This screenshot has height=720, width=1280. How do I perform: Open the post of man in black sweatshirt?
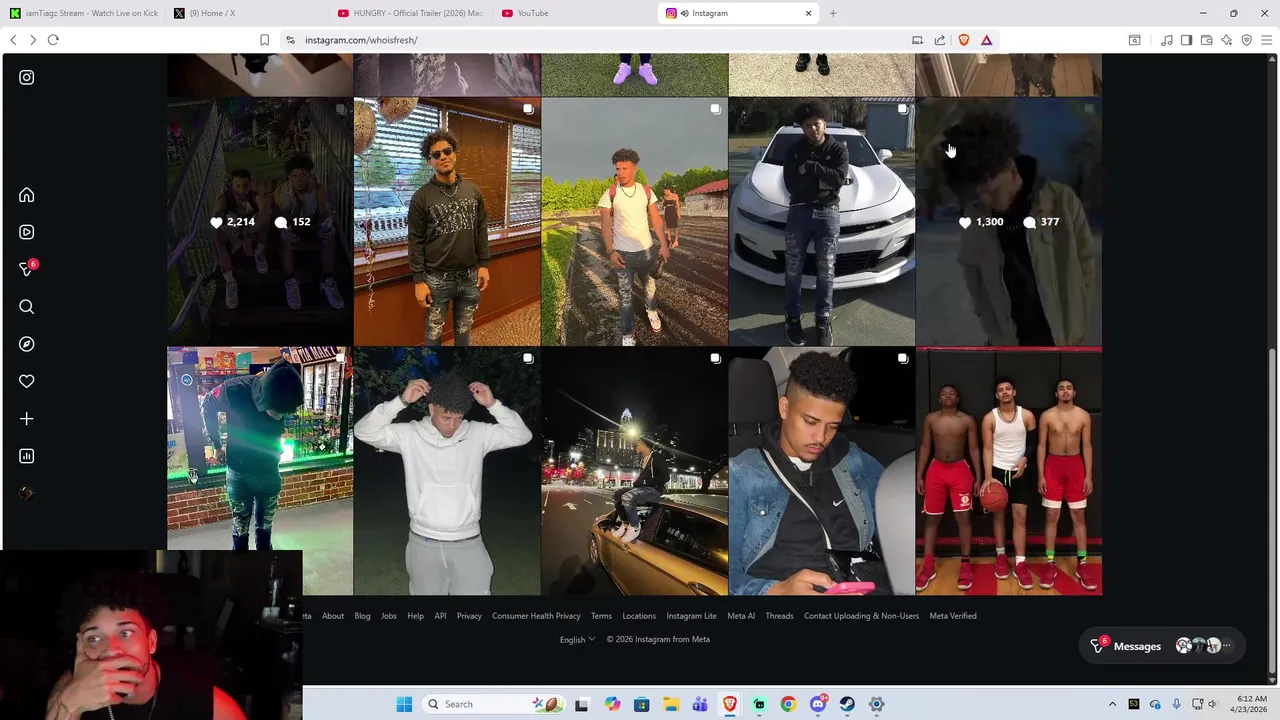(447, 222)
